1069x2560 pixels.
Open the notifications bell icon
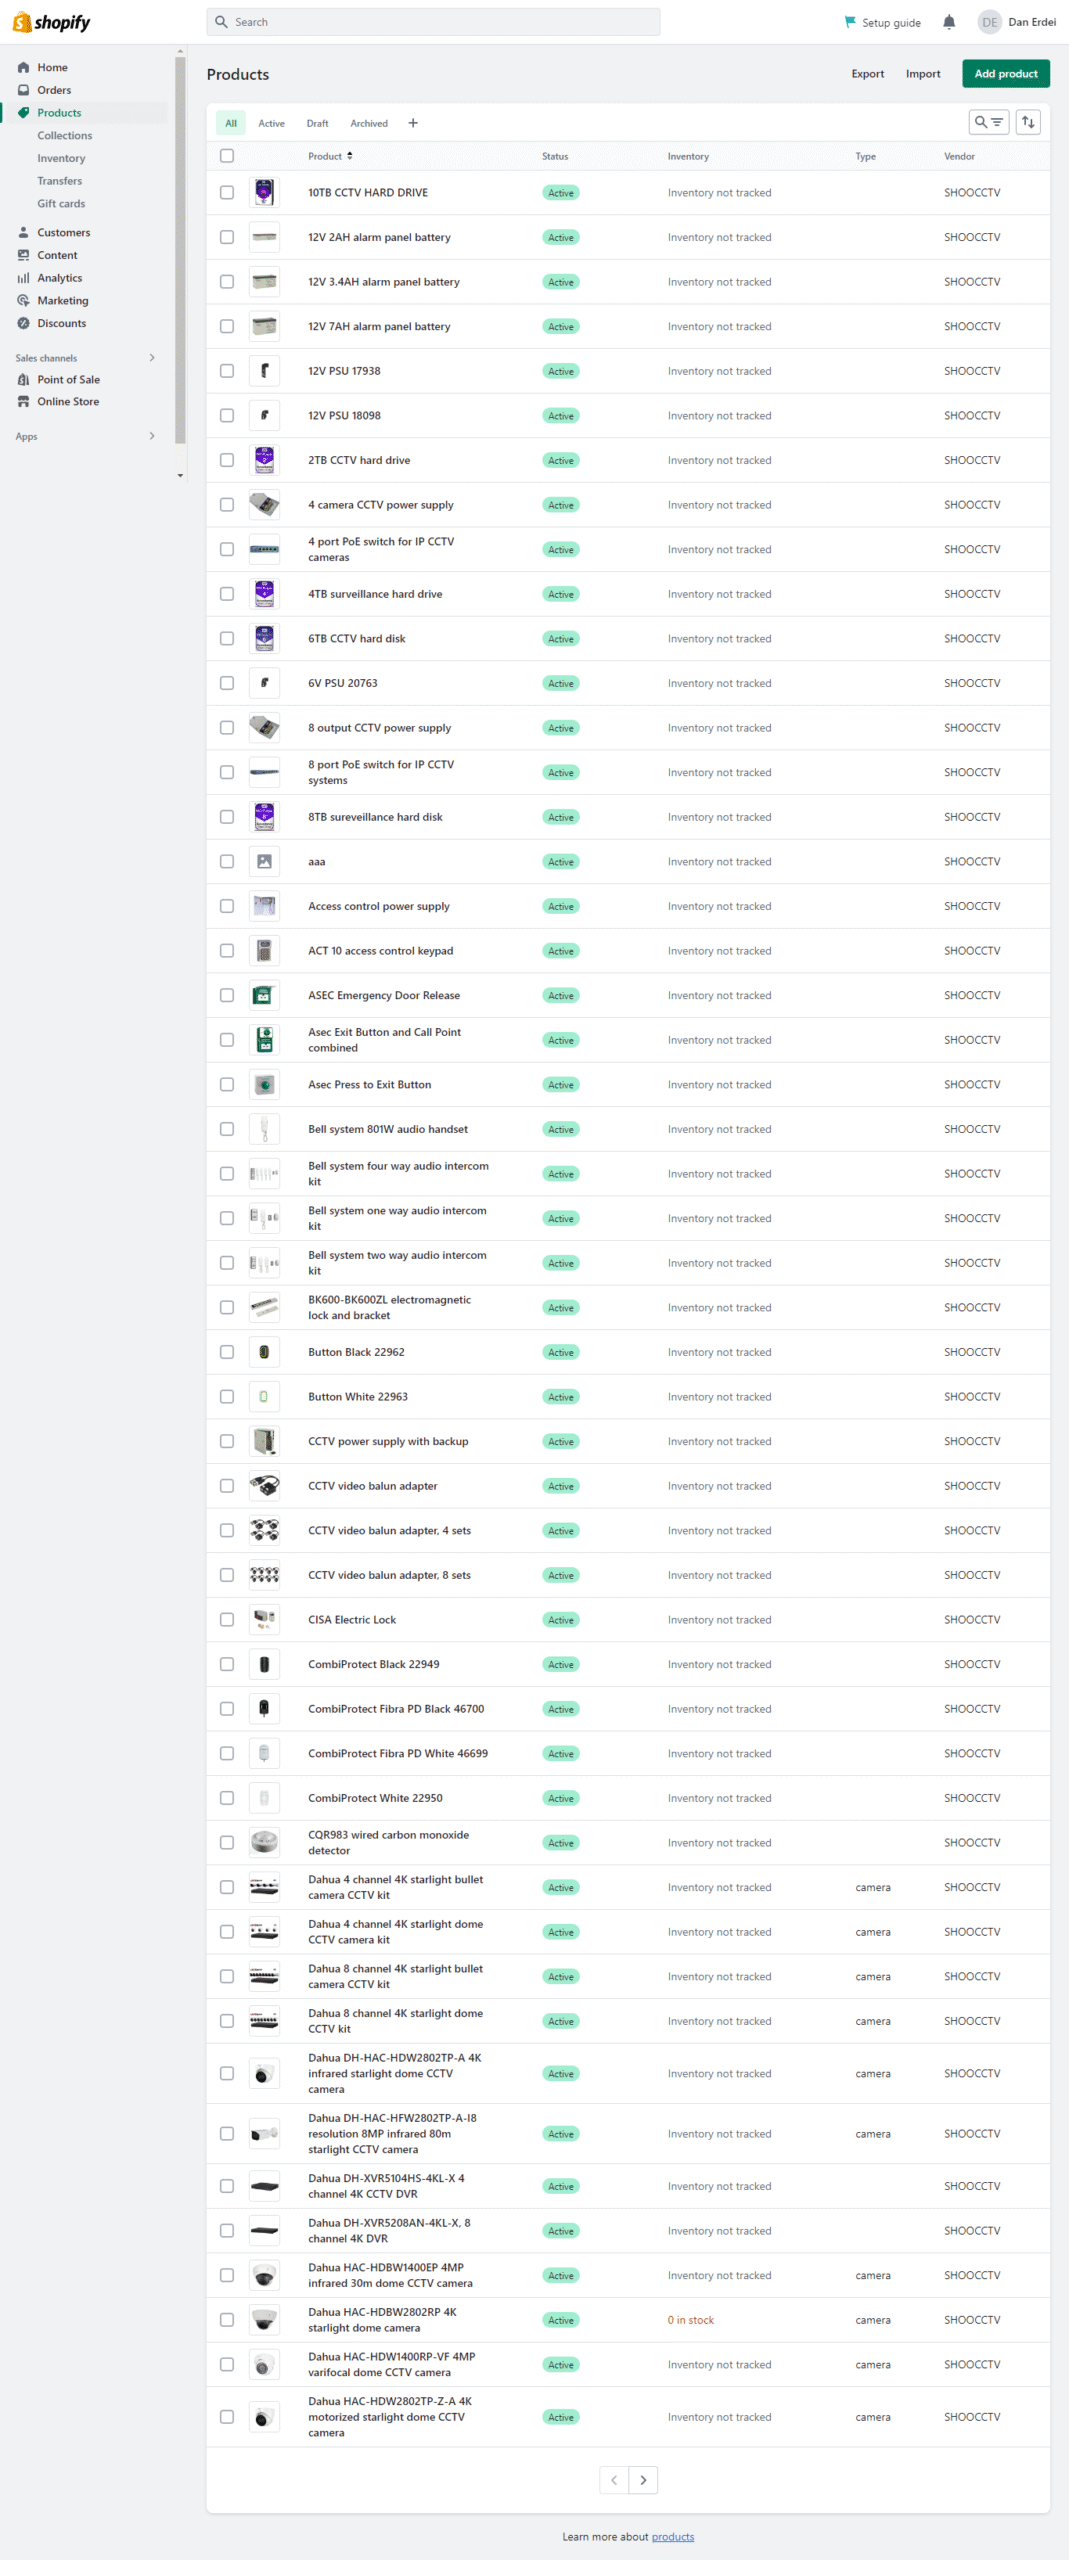[948, 22]
